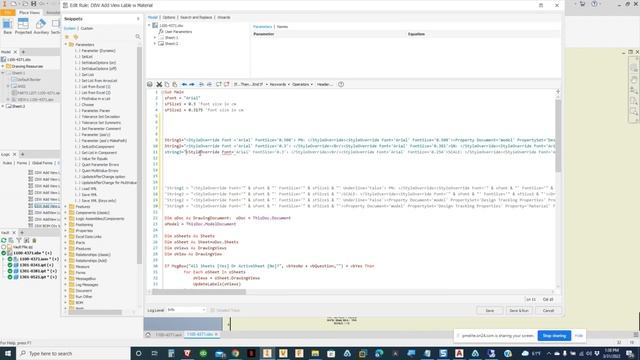Click the Vault filter funnel icon
The width and height of the screenshot is (640, 360).
tap(19, 240)
